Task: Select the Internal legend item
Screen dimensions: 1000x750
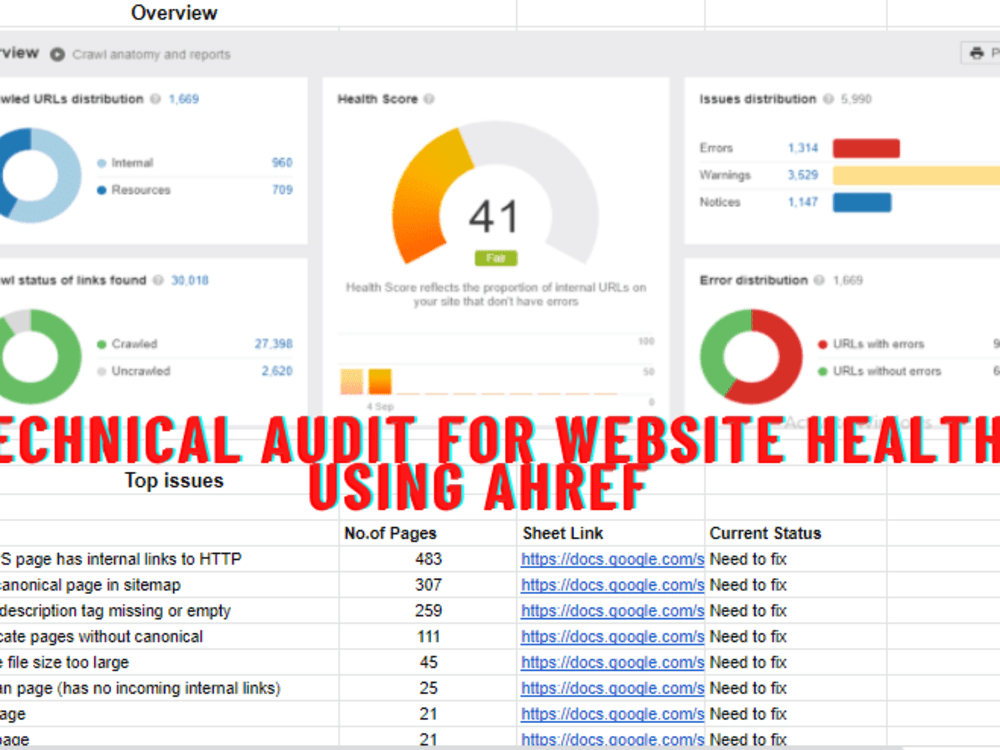Action: tap(125, 163)
